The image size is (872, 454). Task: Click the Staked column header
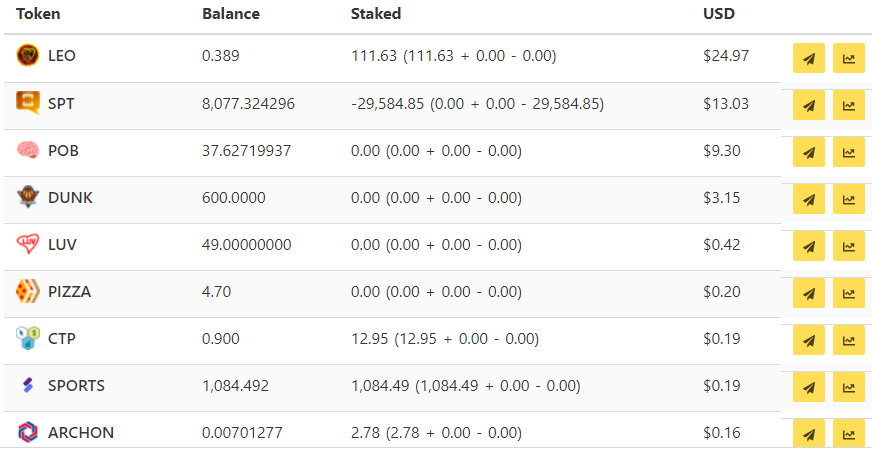(376, 13)
